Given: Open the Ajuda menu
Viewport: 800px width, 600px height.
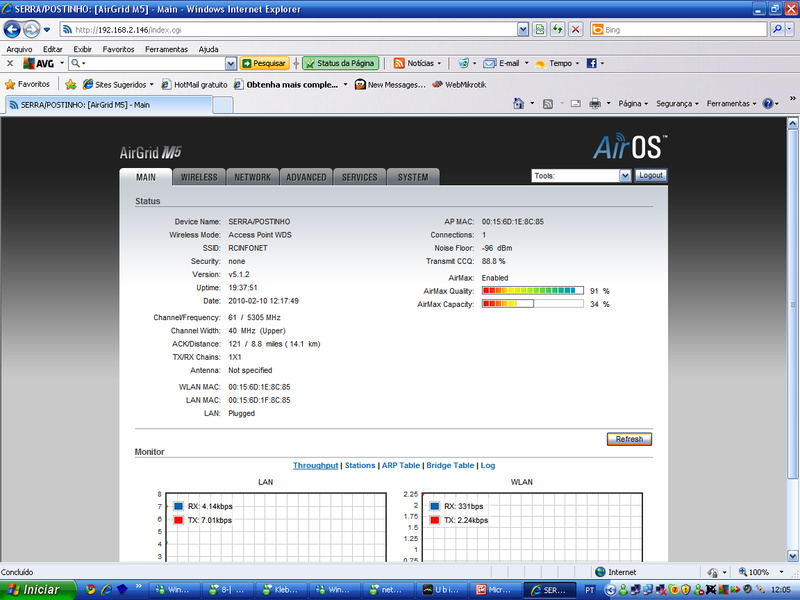Looking at the screenshot, I should tap(208, 49).
